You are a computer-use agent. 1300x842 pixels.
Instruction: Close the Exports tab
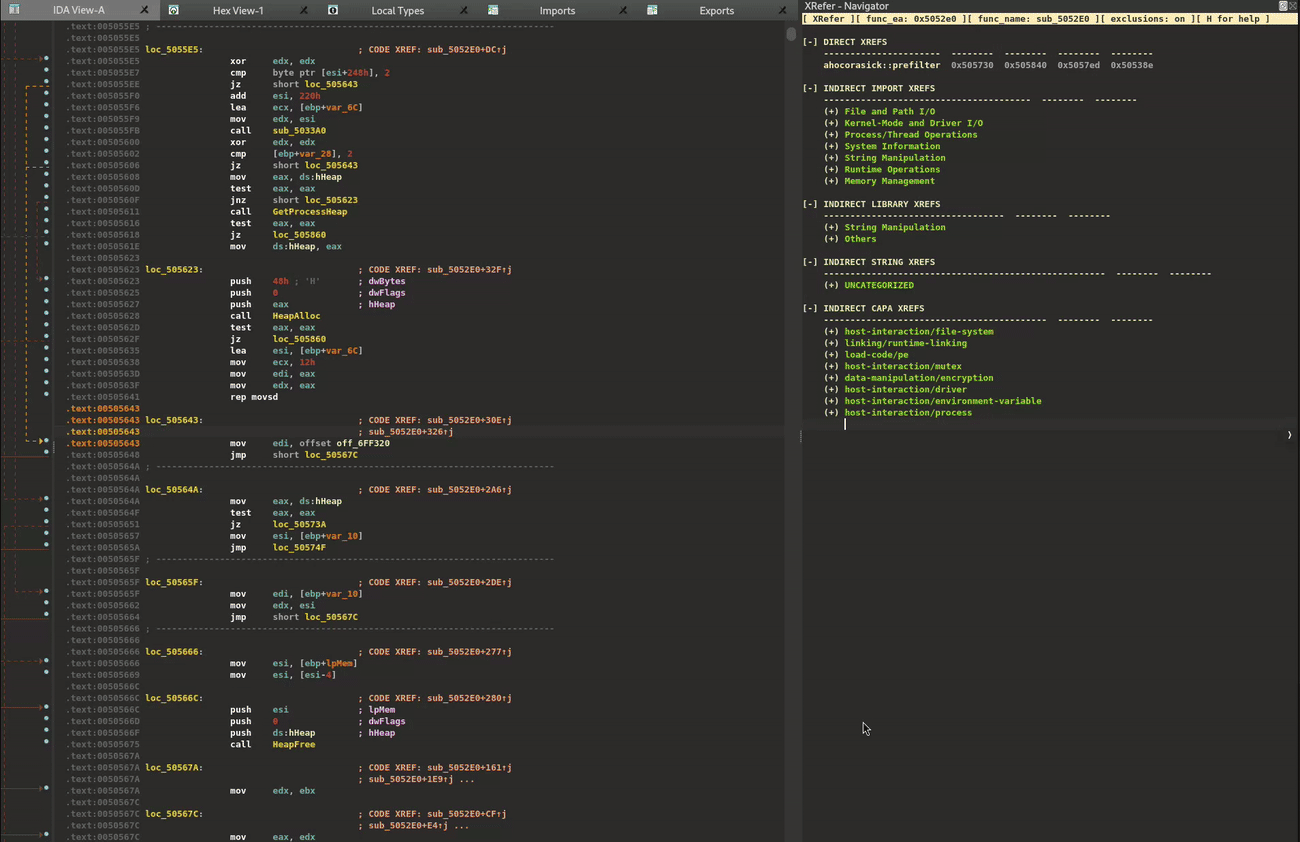click(782, 10)
